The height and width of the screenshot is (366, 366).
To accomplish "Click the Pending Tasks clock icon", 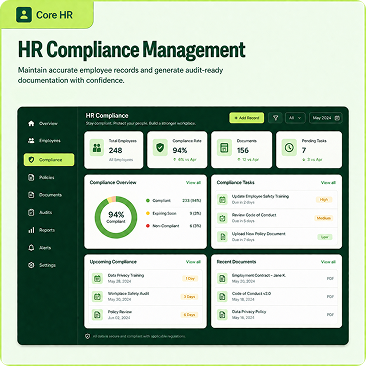I will pyautogui.click(x=289, y=148).
